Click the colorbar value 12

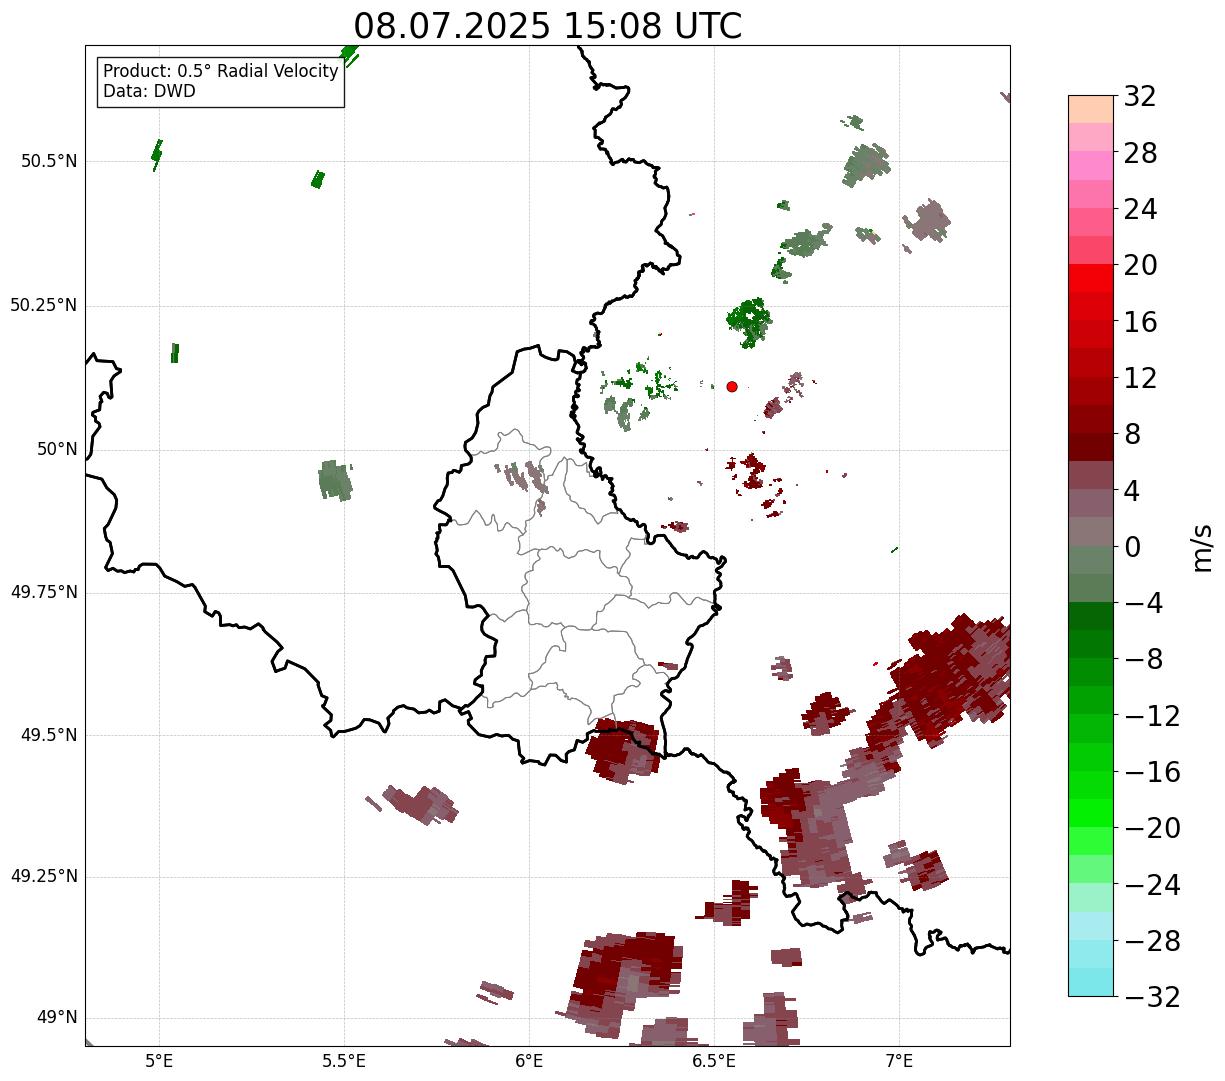[x=1140, y=378]
